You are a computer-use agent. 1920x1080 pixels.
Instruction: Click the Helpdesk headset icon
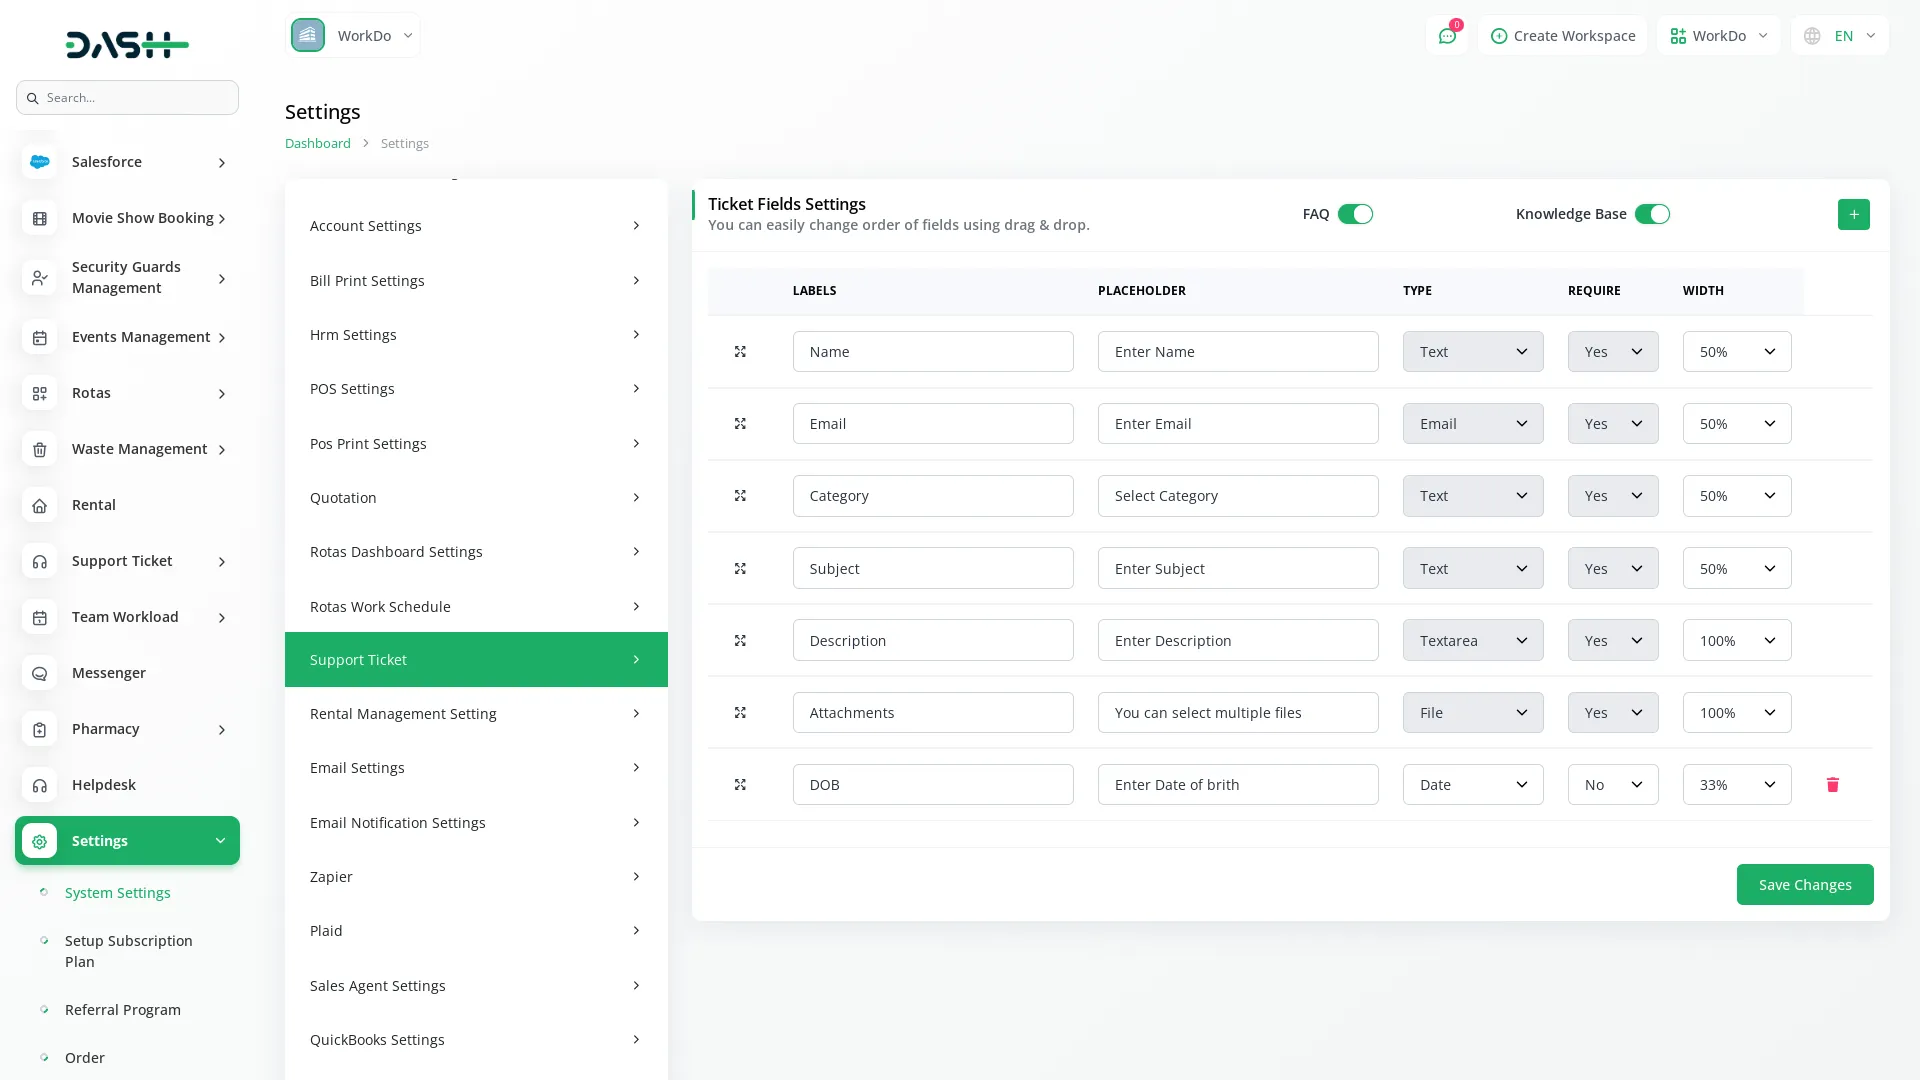[40, 786]
